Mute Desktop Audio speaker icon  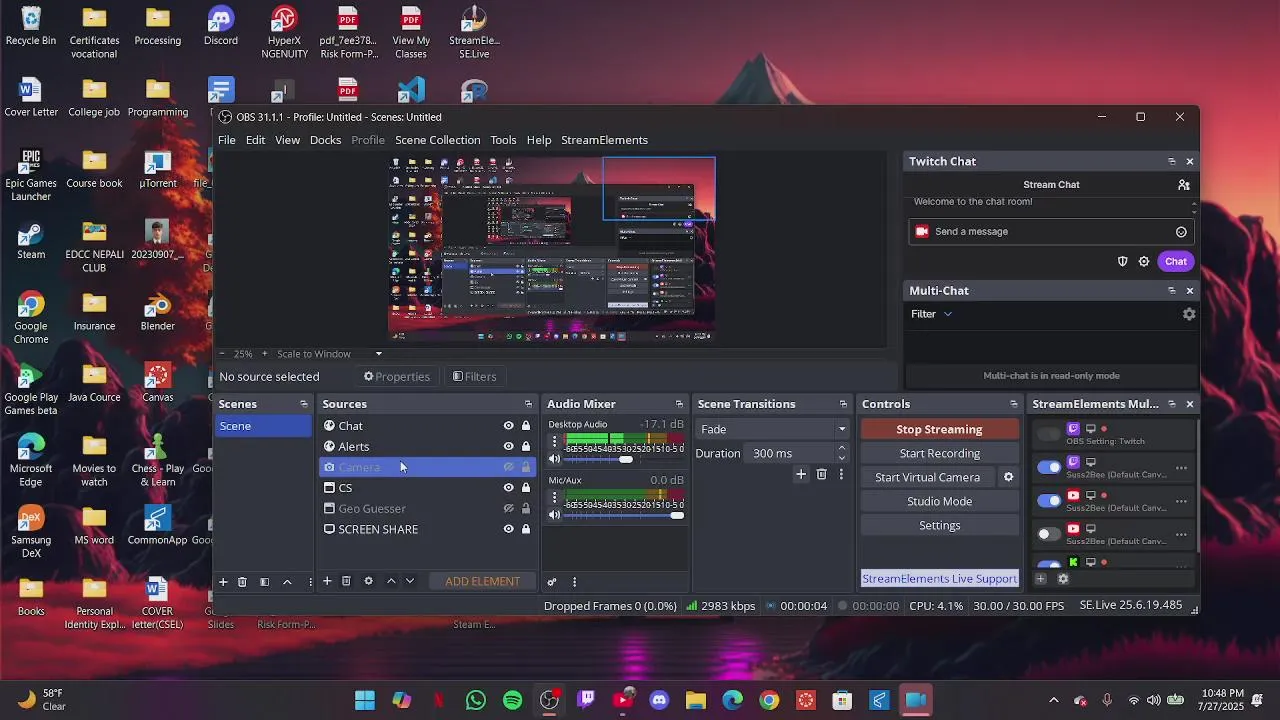(554, 459)
